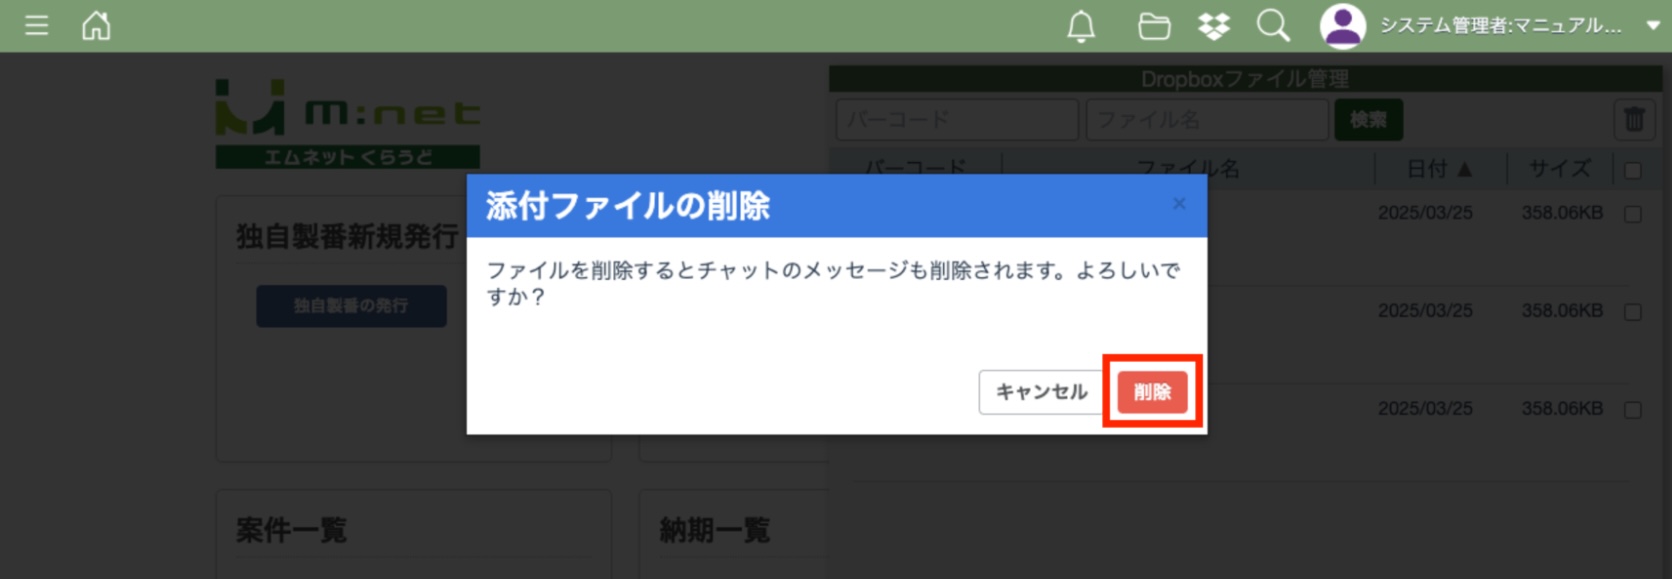Sort by the ファイル名 column header
This screenshot has width=1672, height=579.
1187,169
